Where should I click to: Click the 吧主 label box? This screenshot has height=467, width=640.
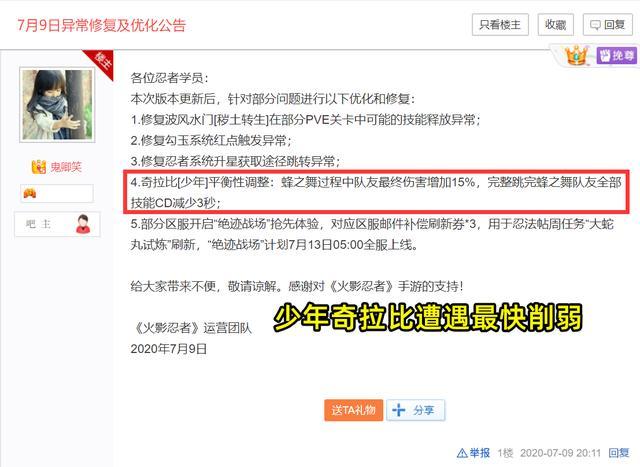[57, 224]
